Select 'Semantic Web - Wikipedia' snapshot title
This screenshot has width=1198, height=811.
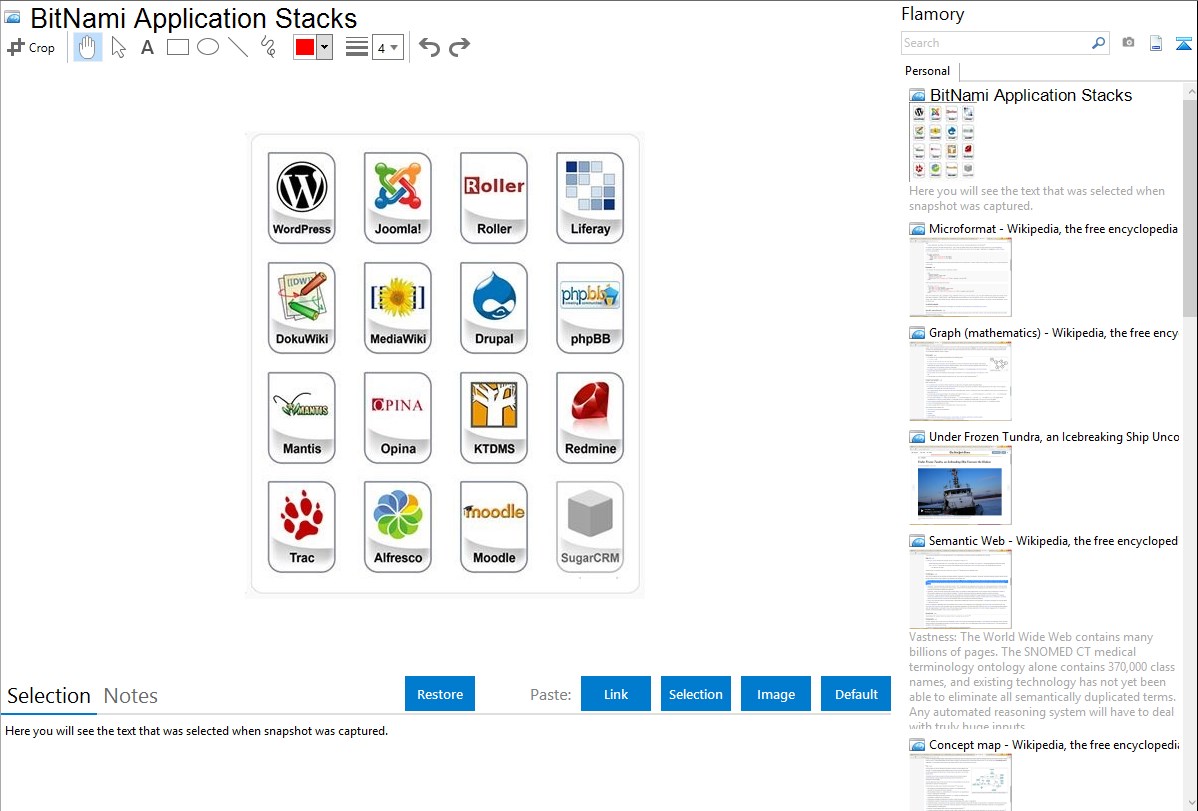pos(1053,540)
